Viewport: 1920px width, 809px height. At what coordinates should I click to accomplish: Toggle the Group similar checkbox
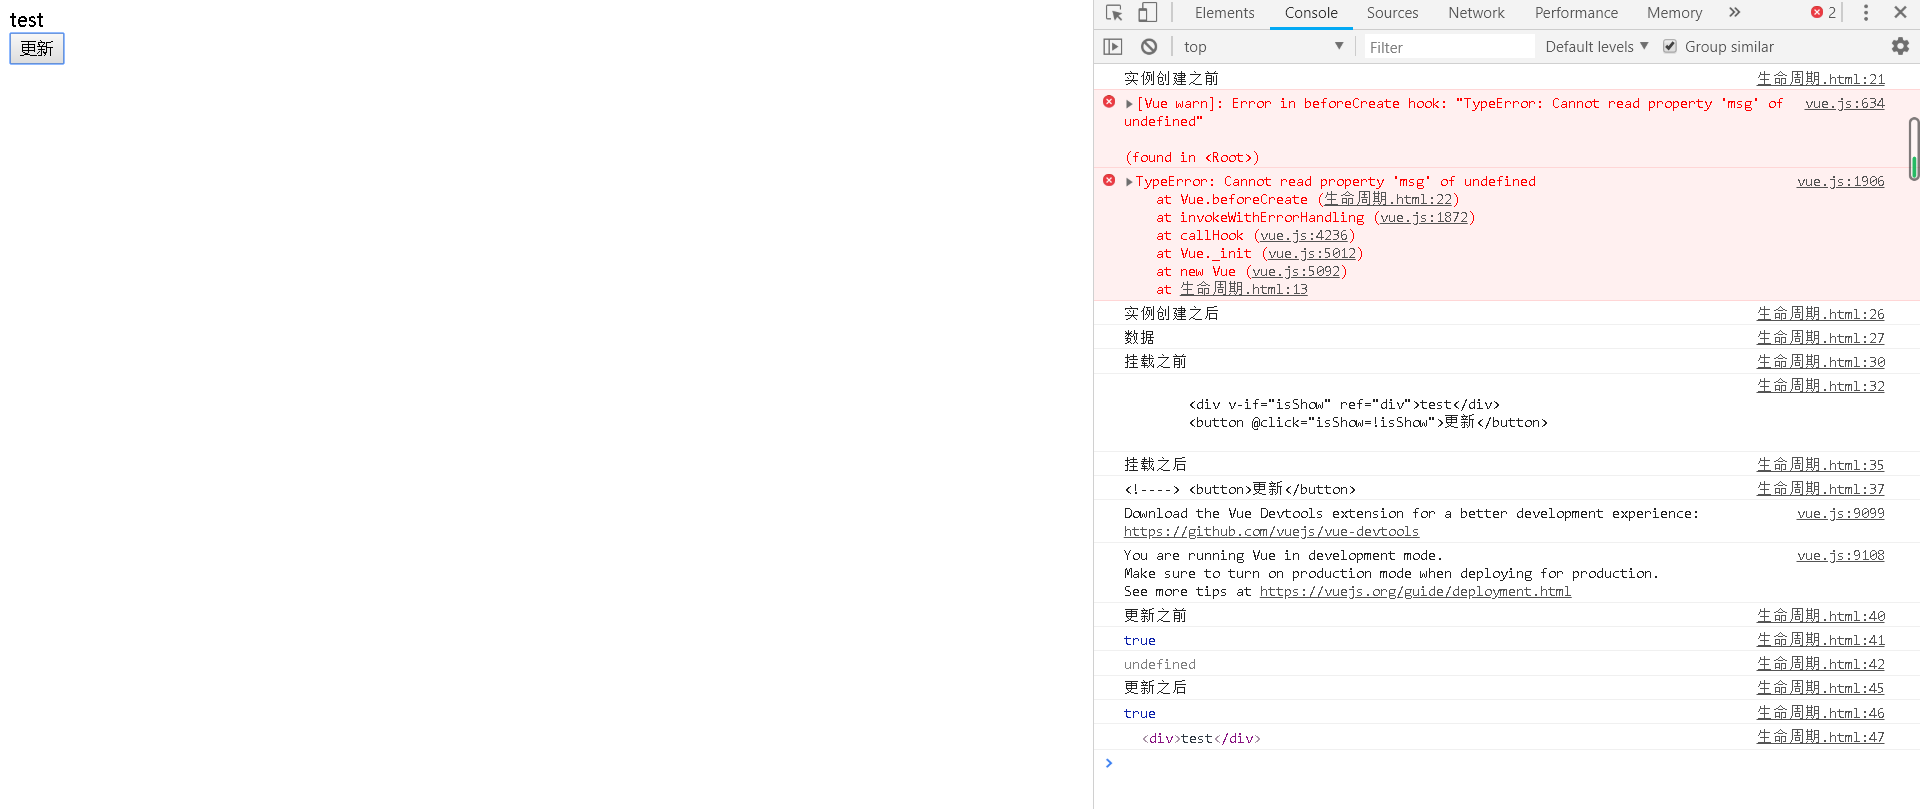(x=1670, y=47)
